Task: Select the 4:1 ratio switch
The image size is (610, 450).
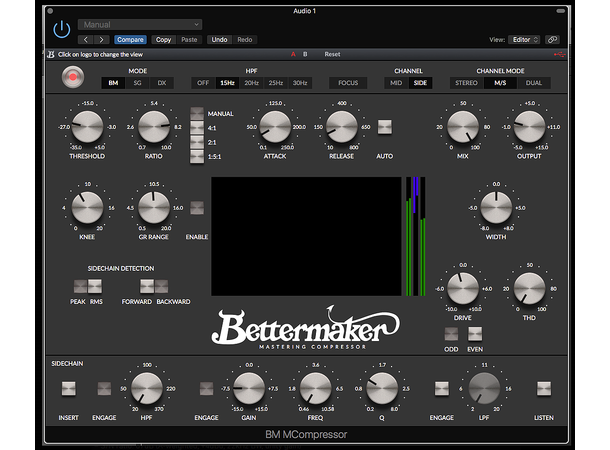Action: pyautogui.click(x=197, y=128)
